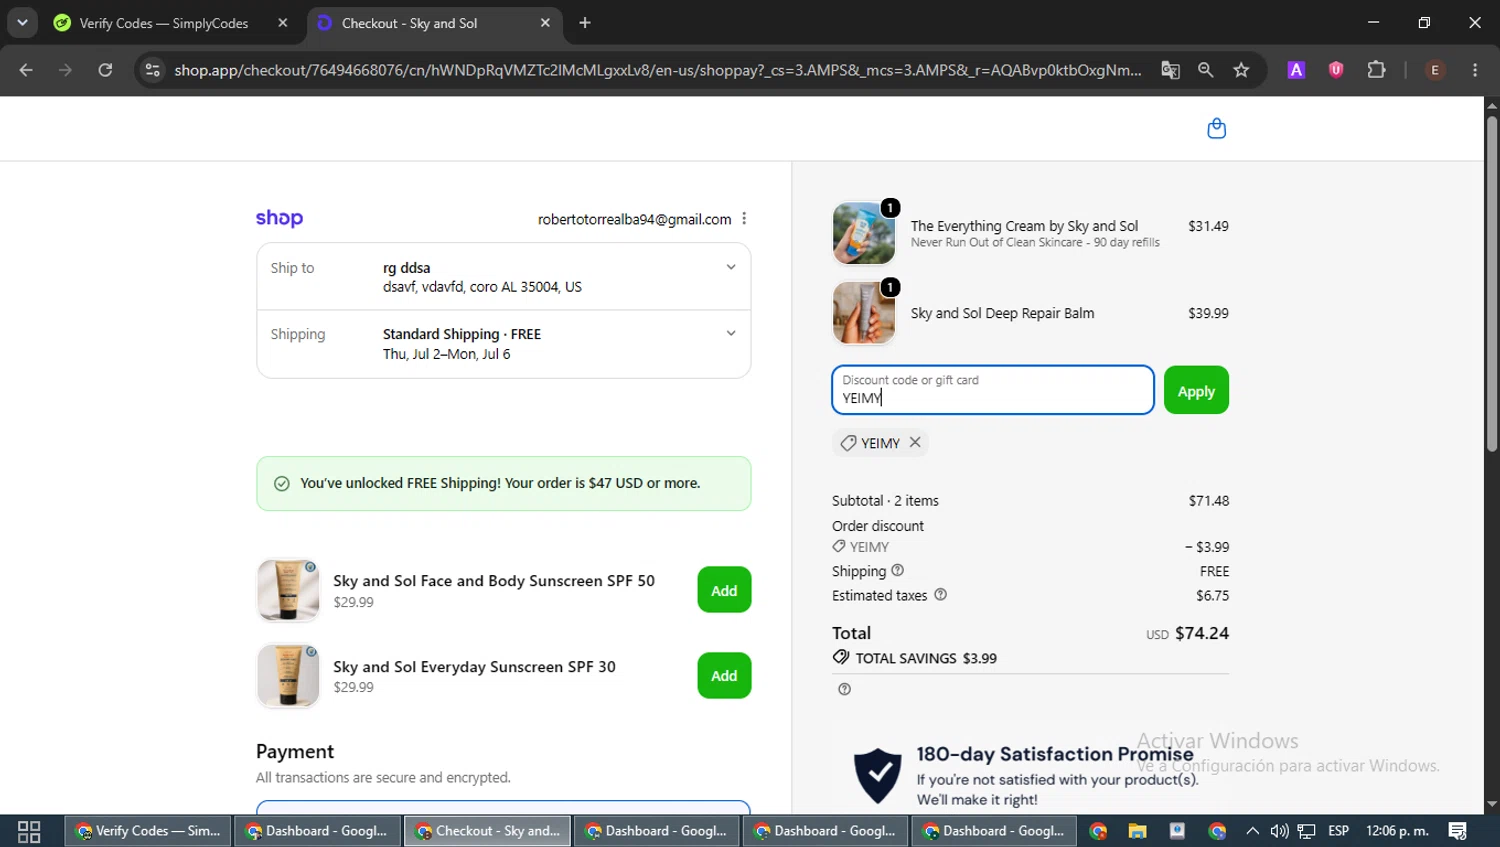
Task: Reload the checkout page
Action: [x=105, y=70]
